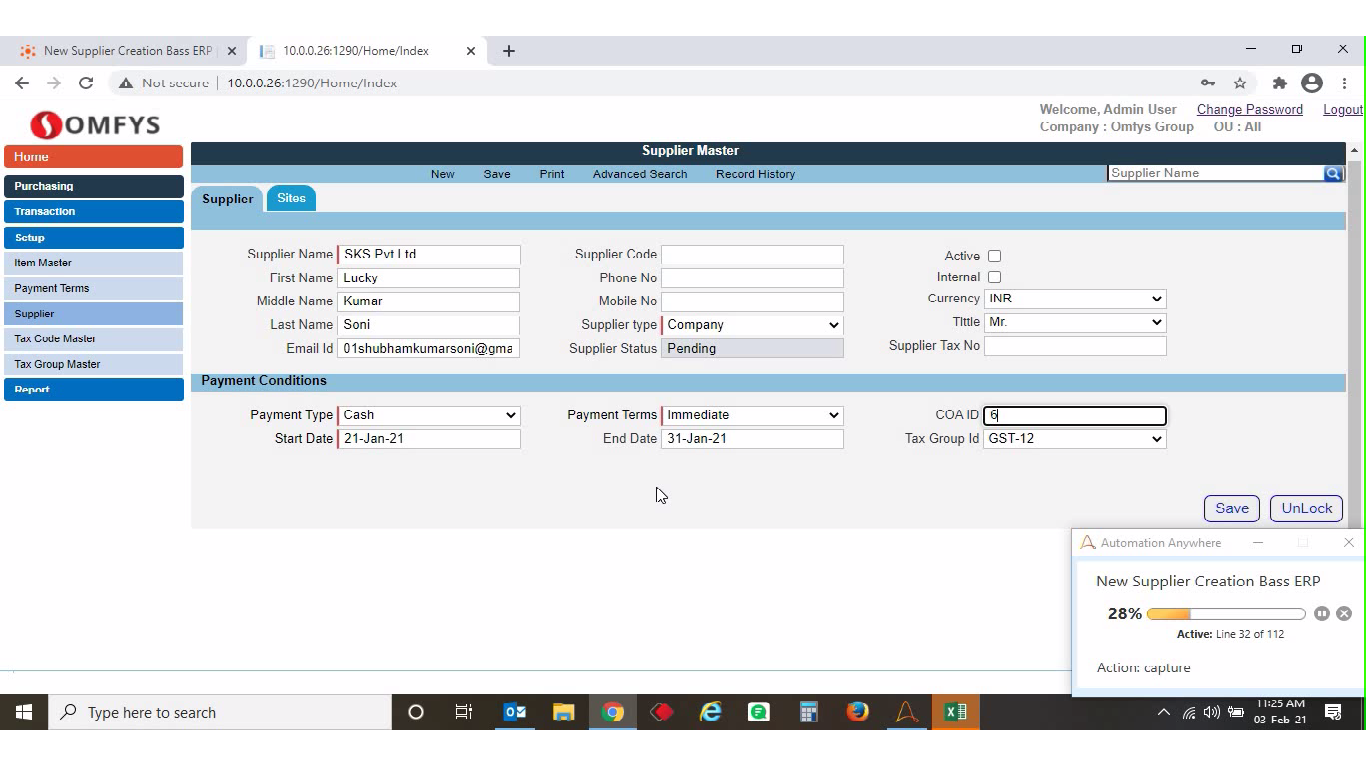Bookmark this page with the star icon
The height and width of the screenshot is (768, 1366).
1240,83
